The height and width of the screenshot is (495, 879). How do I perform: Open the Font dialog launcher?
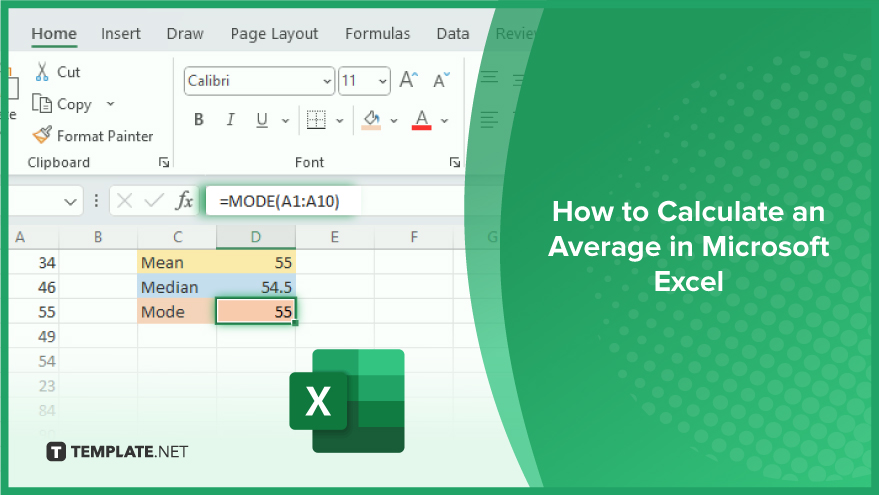(x=455, y=162)
